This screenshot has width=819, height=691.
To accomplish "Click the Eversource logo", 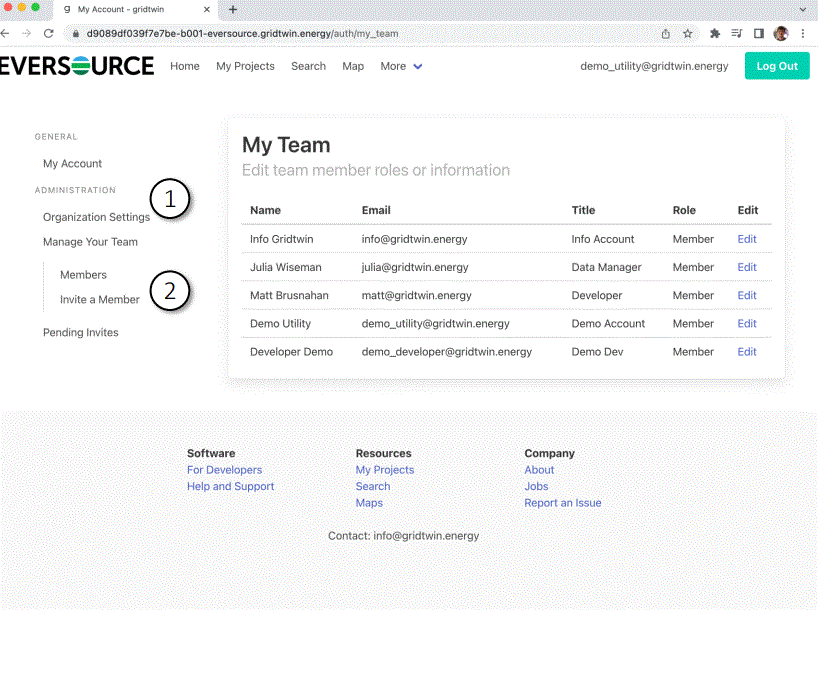I will click(x=75, y=65).
